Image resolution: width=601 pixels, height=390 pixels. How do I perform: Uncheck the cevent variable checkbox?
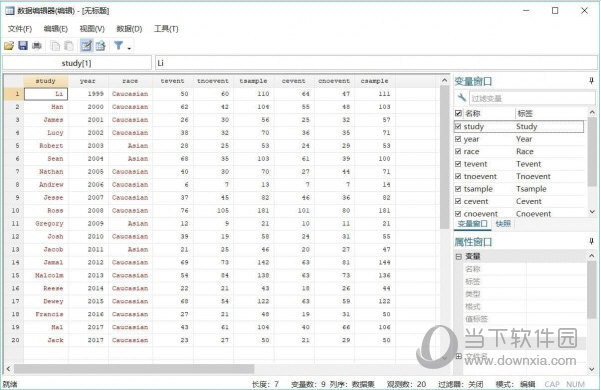[458, 201]
